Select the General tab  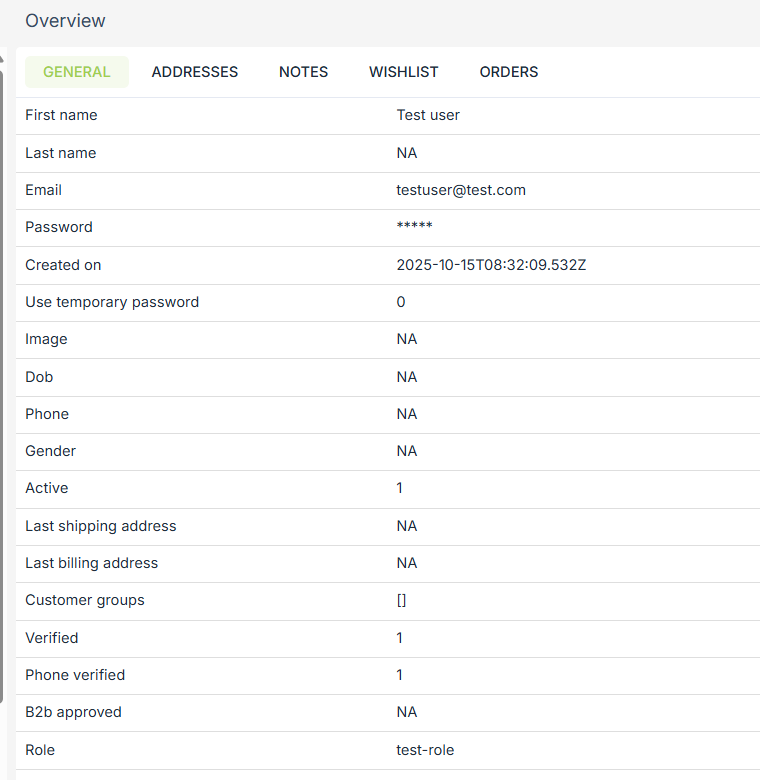(77, 72)
